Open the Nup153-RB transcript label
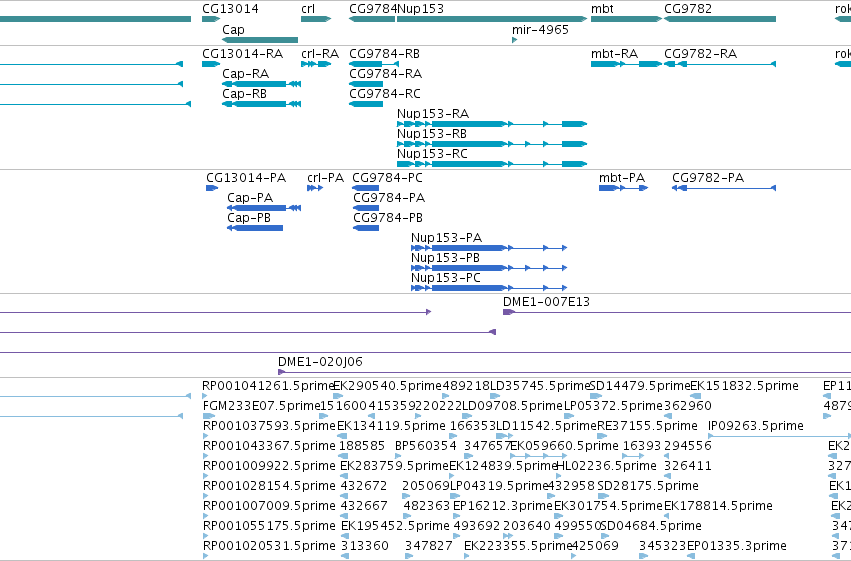This screenshot has height=561, width=851. click(431, 134)
